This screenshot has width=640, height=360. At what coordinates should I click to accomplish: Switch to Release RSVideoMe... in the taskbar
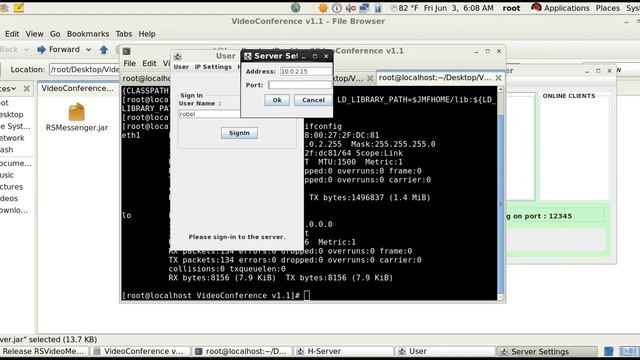point(43,351)
